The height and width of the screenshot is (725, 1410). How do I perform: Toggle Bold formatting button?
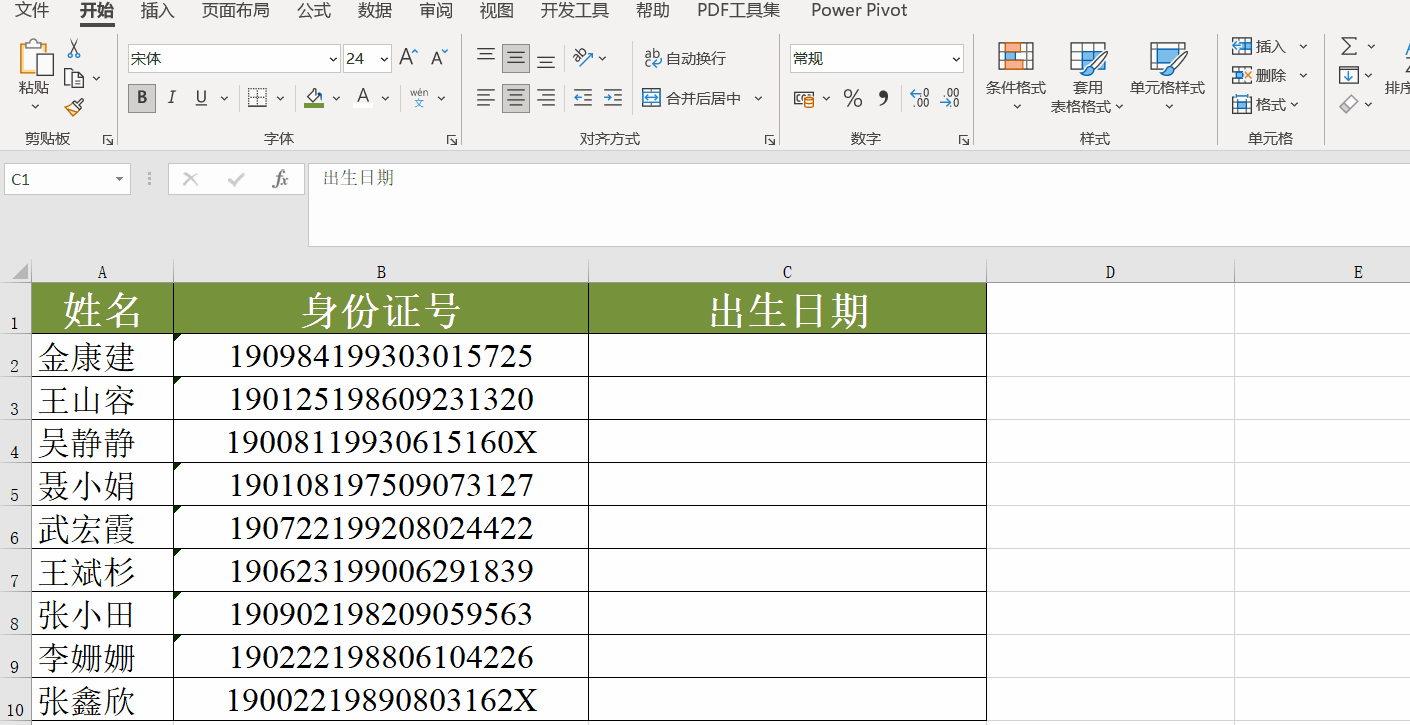click(x=142, y=98)
